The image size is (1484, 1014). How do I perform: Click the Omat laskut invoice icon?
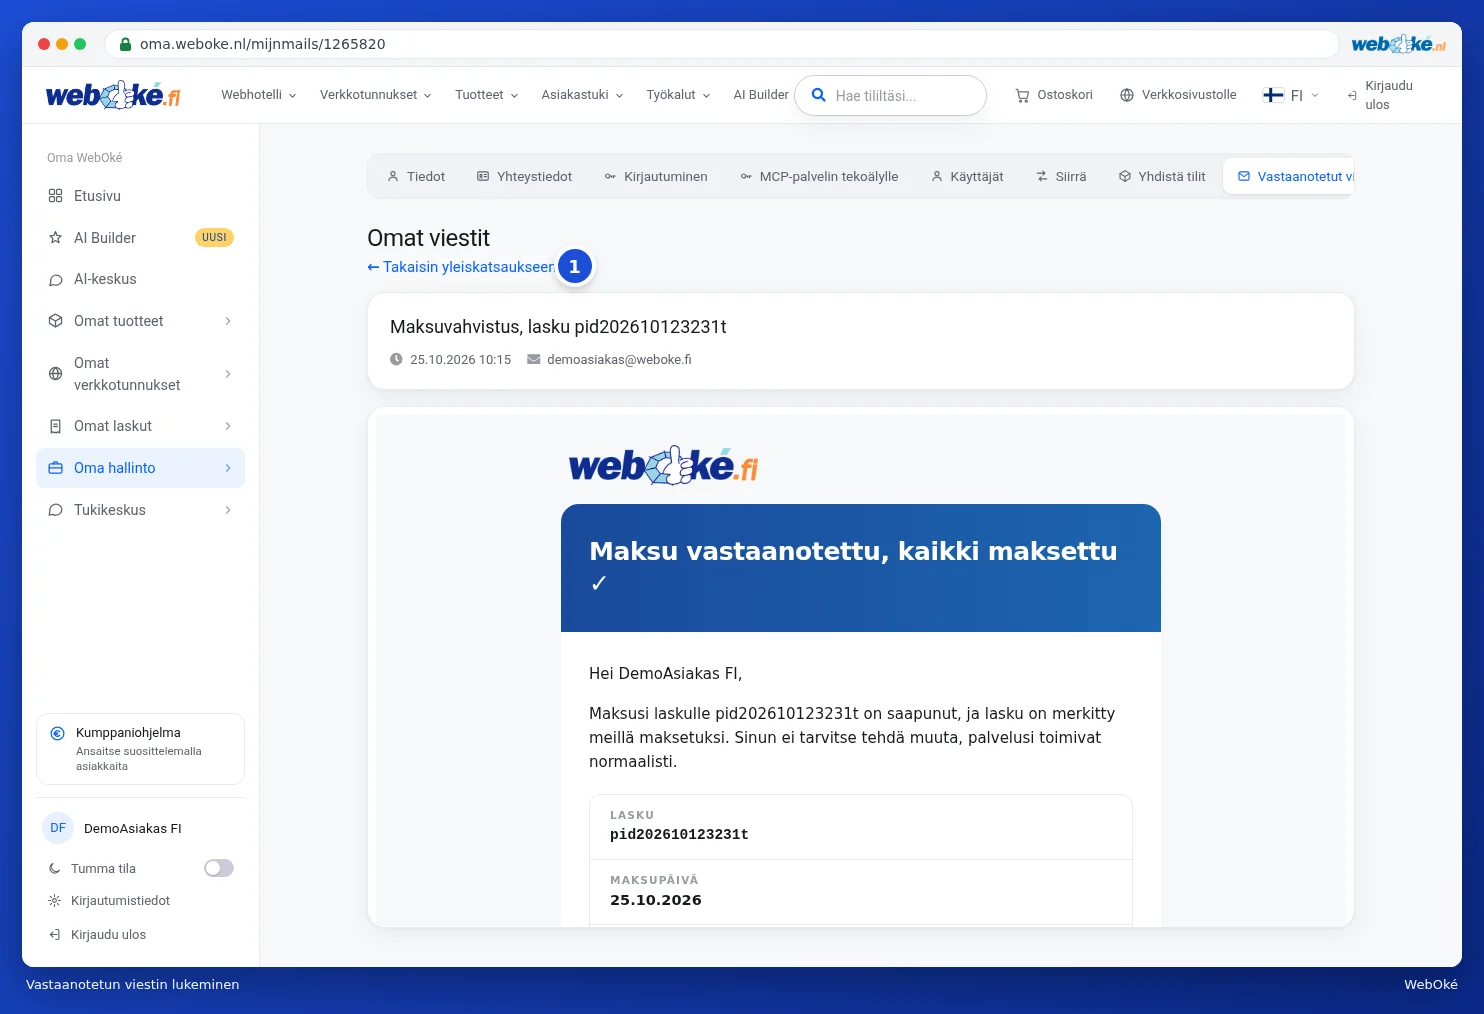[56, 426]
